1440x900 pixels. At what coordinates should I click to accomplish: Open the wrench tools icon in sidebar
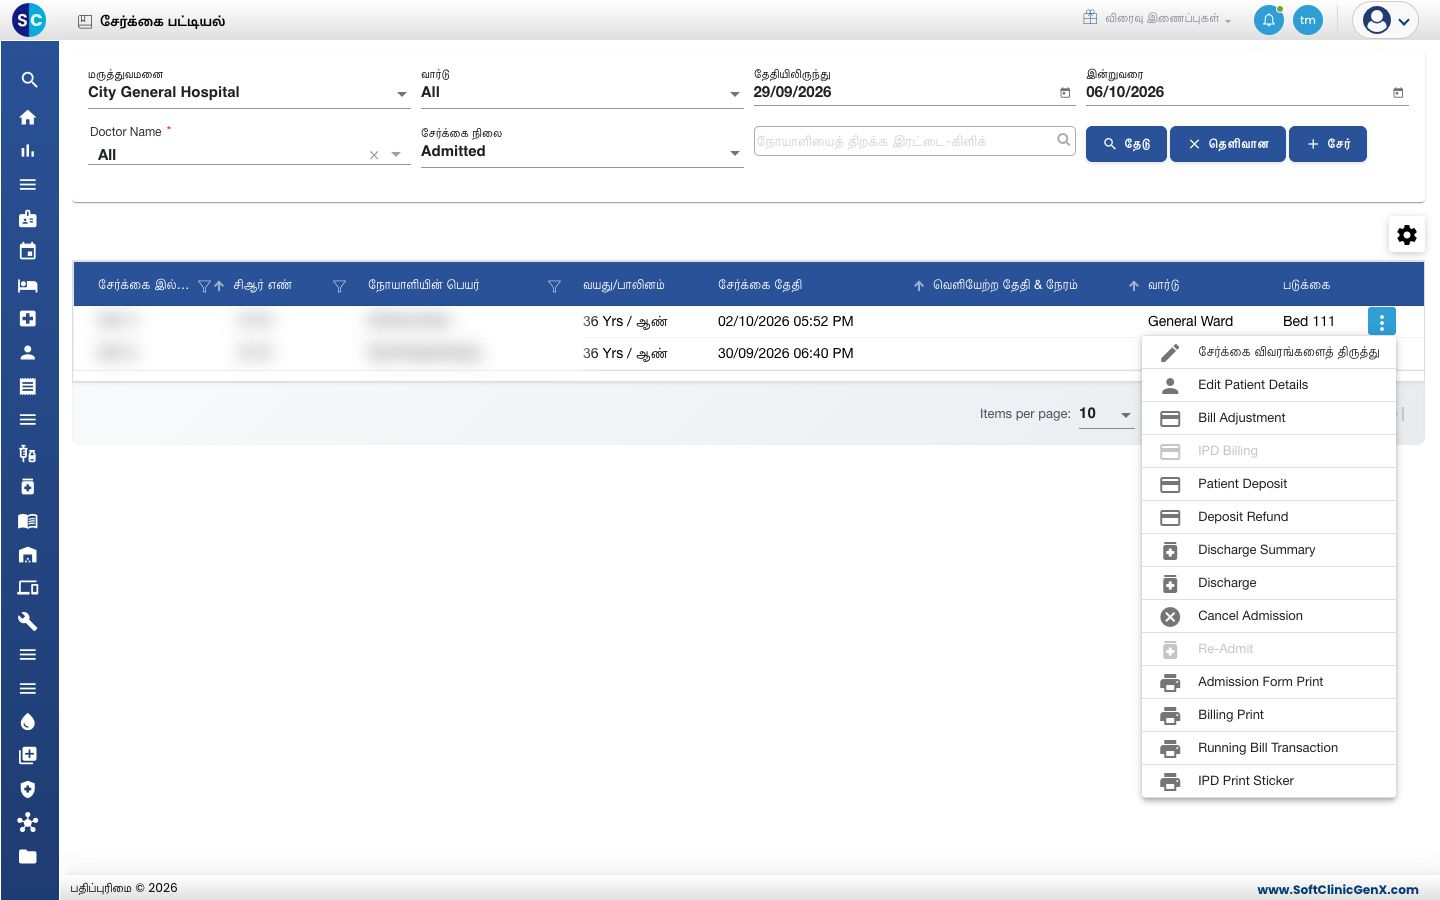tap(28, 621)
